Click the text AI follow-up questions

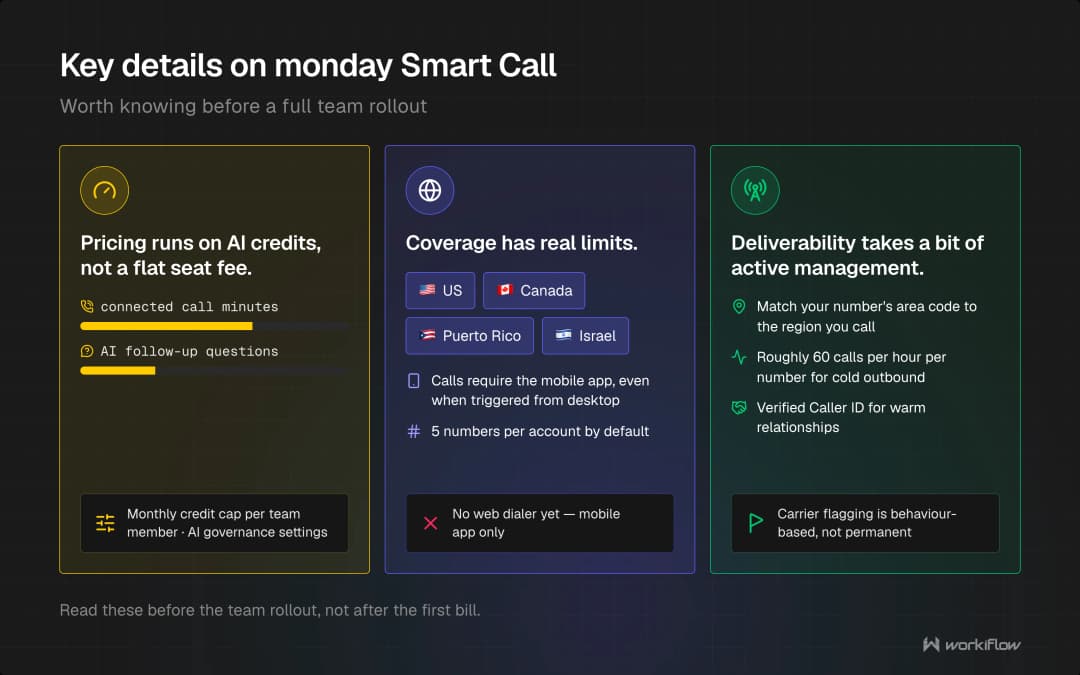coord(189,351)
